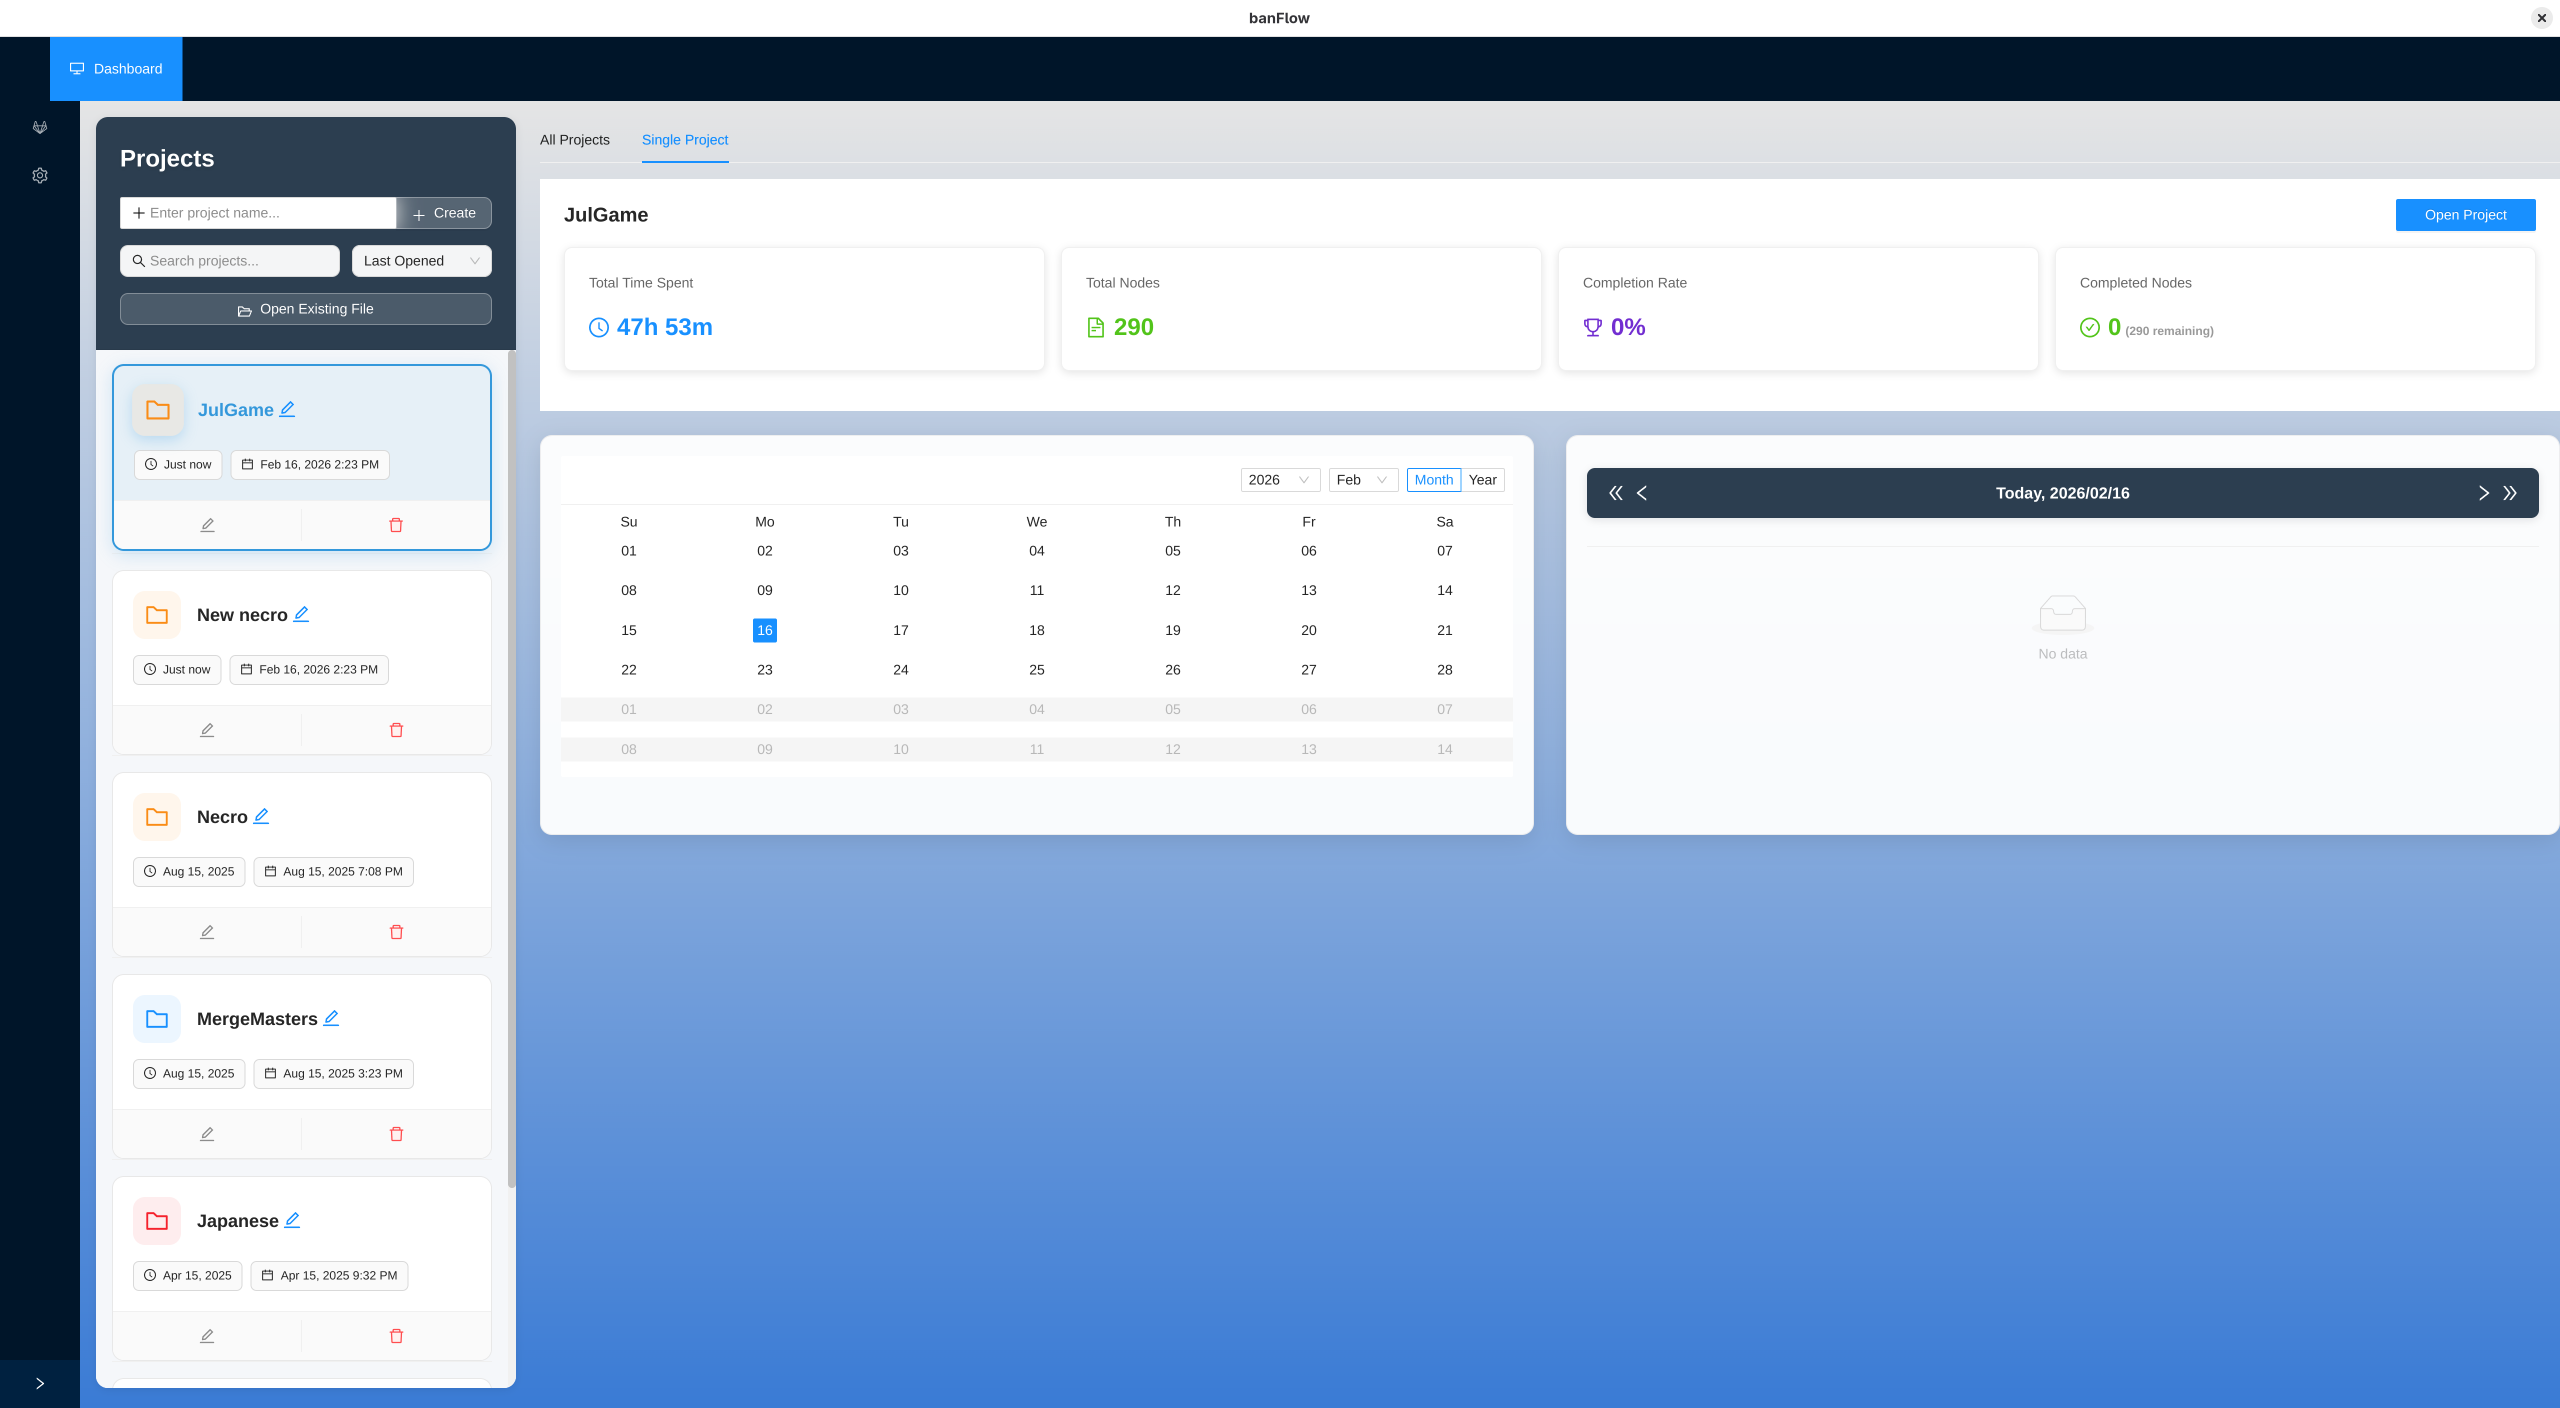Delete the Japanese project
The width and height of the screenshot is (2560, 1408).
click(x=396, y=1336)
